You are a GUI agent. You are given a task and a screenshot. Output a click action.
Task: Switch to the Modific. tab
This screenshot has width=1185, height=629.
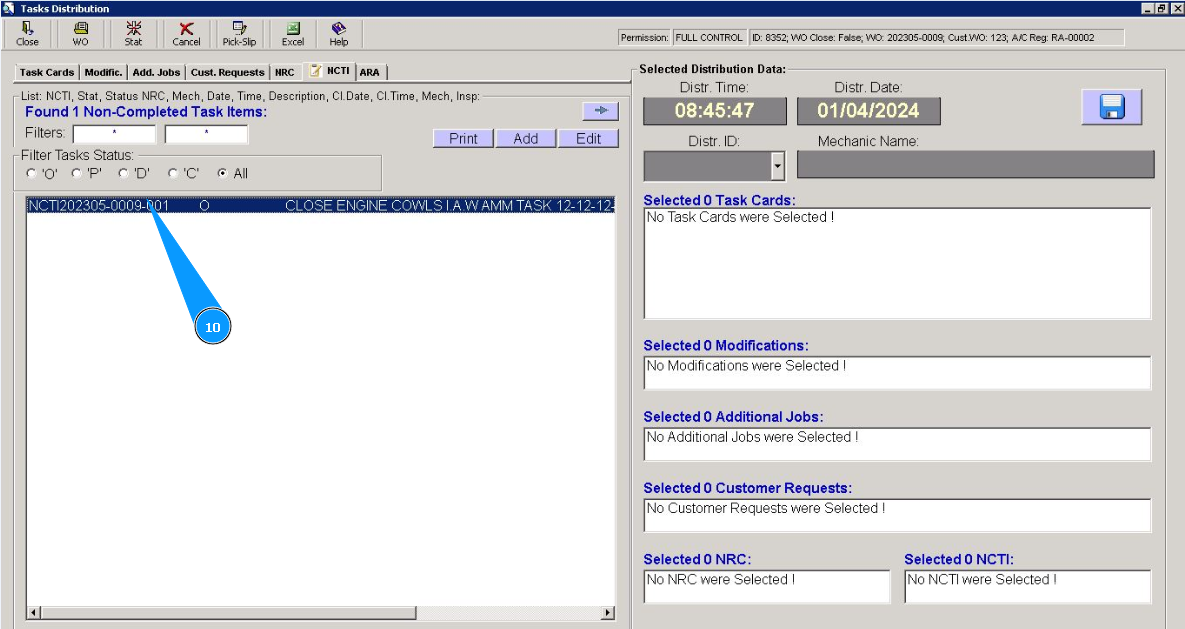tap(104, 73)
